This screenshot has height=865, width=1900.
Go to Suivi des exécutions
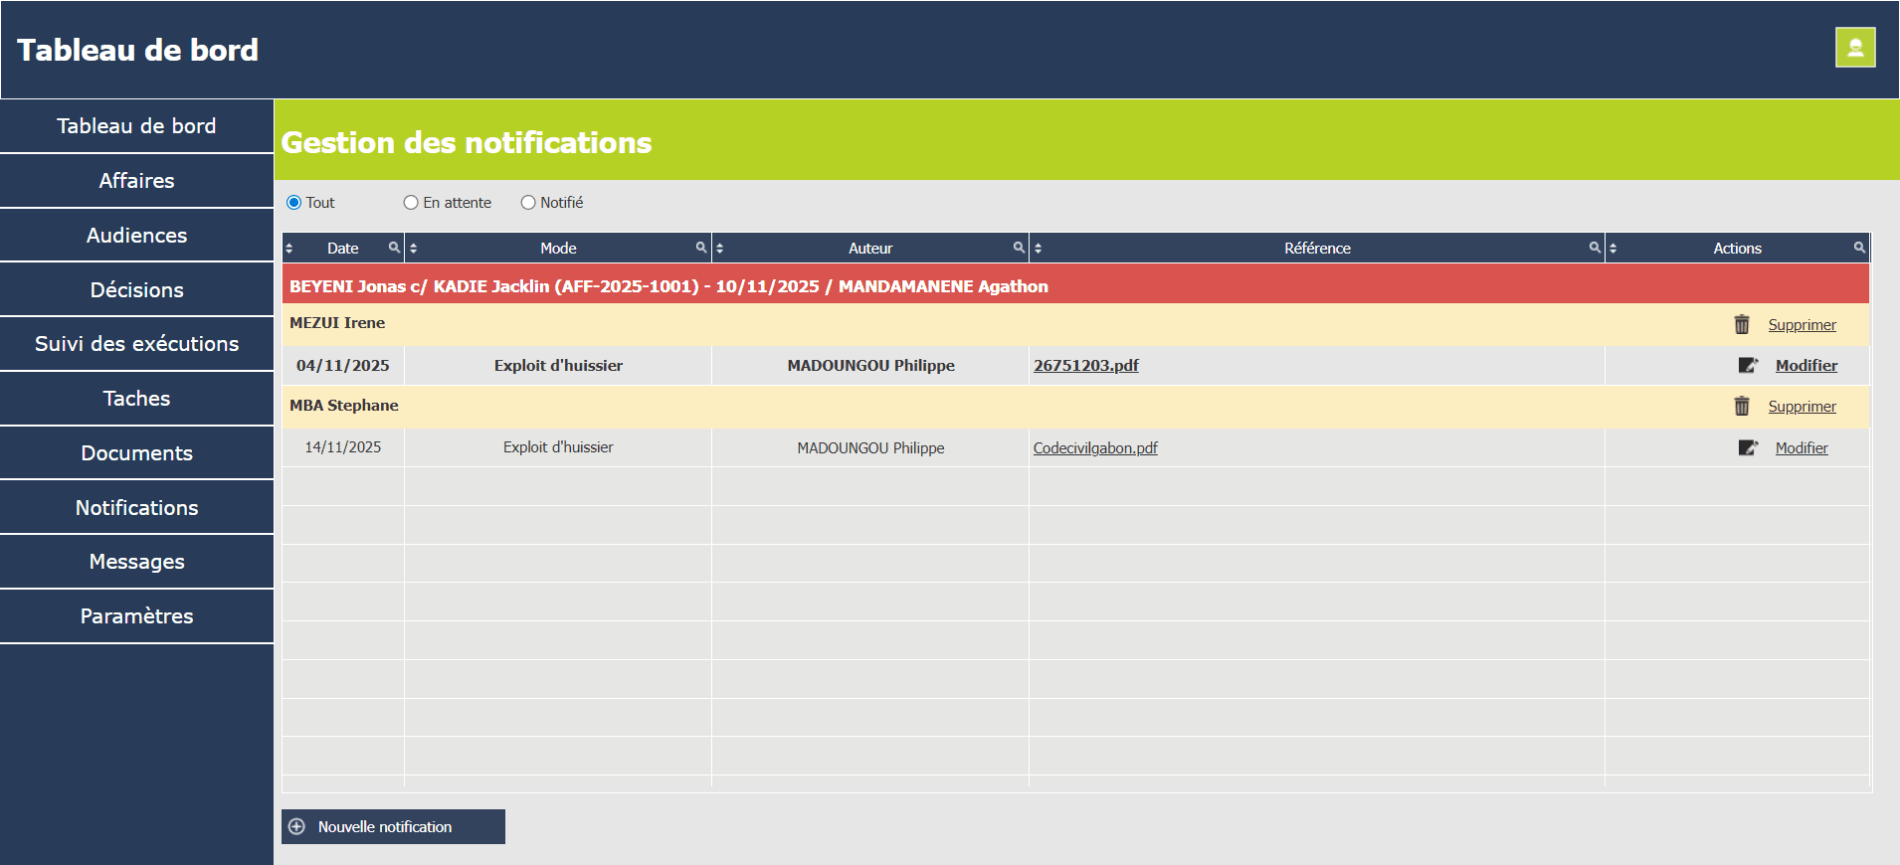tap(137, 344)
